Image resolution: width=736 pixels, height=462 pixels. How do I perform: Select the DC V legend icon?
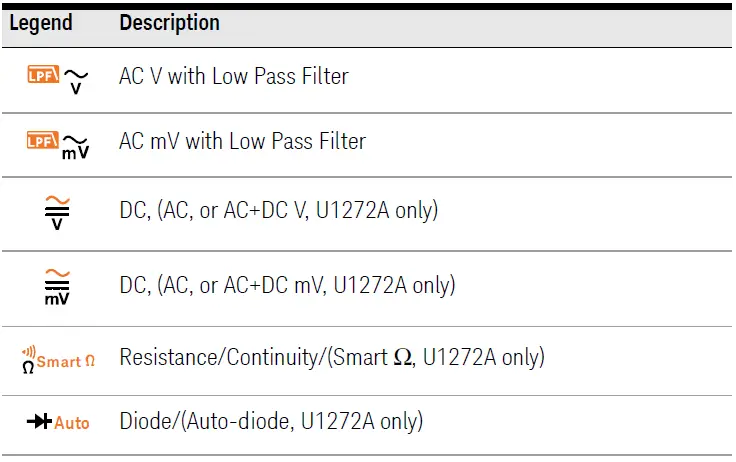pos(59,211)
